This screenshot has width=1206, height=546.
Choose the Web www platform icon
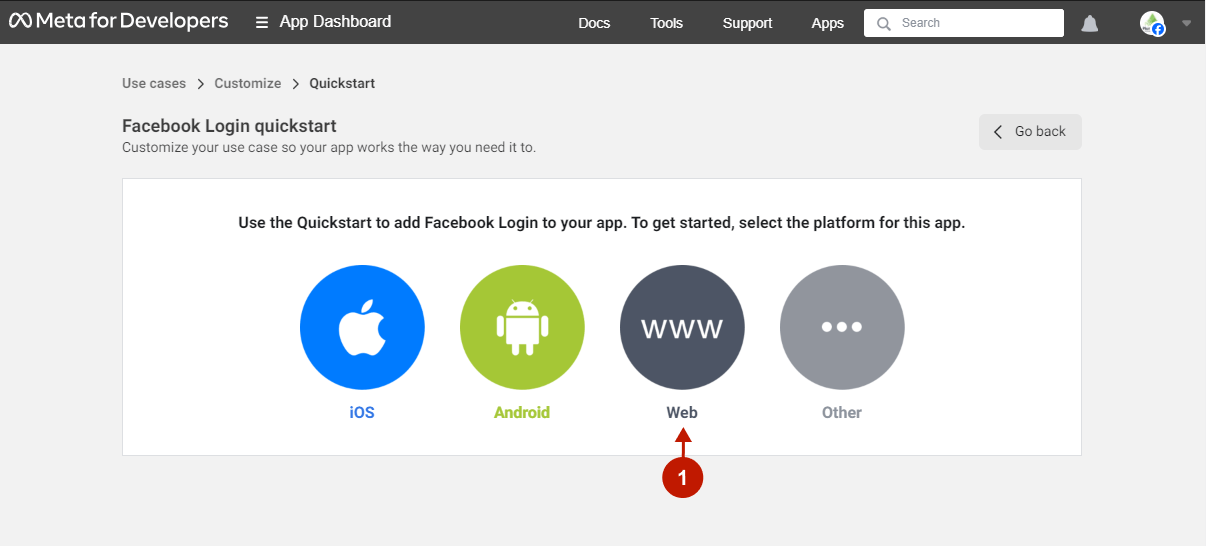click(682, 327)
